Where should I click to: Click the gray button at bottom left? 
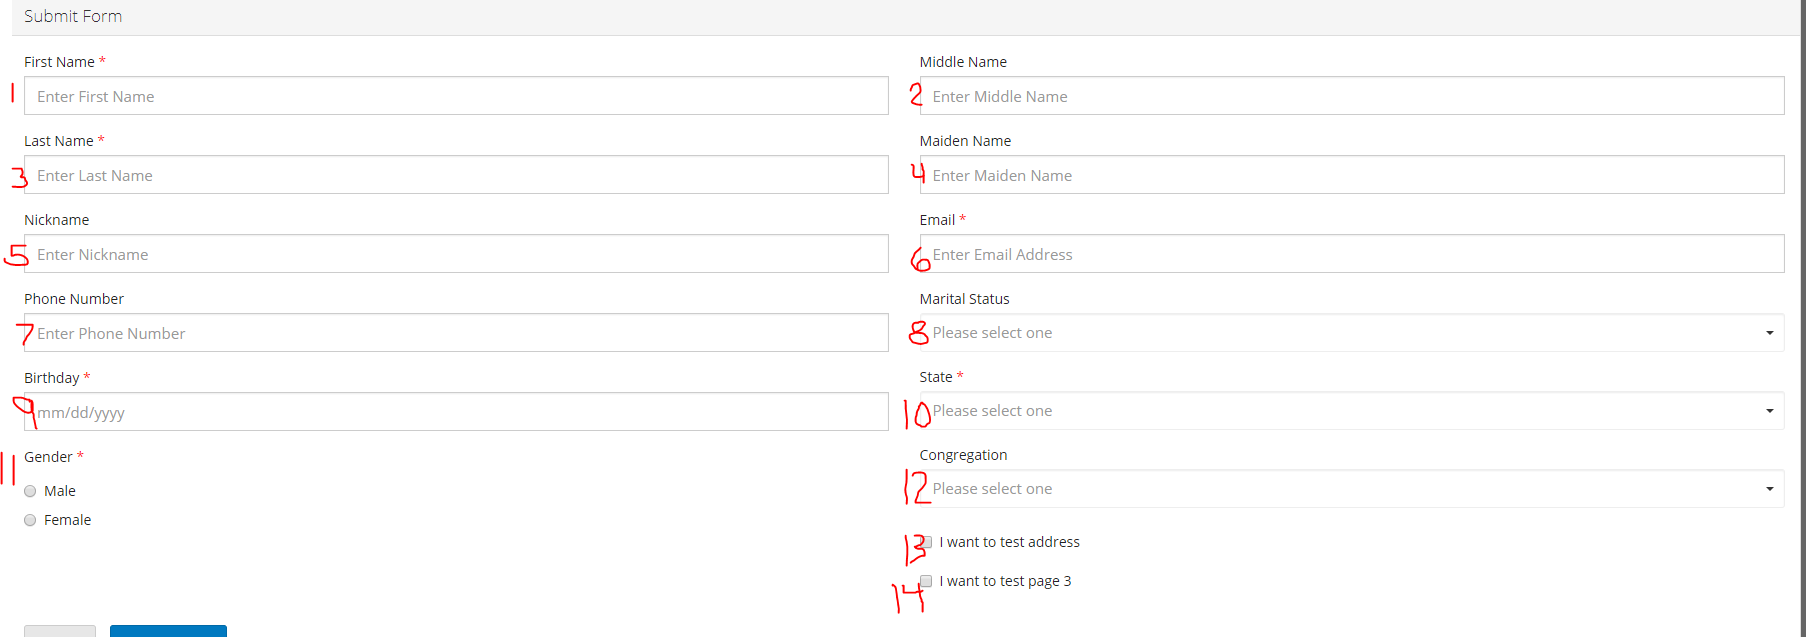[60, 632]
